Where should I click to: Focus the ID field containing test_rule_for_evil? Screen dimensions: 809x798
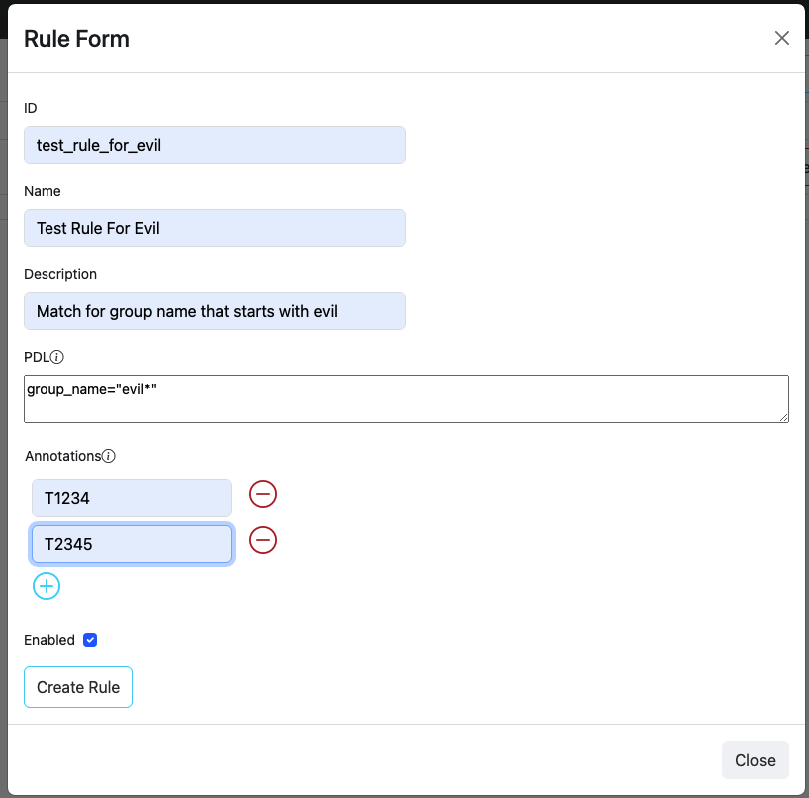point(214,145)
